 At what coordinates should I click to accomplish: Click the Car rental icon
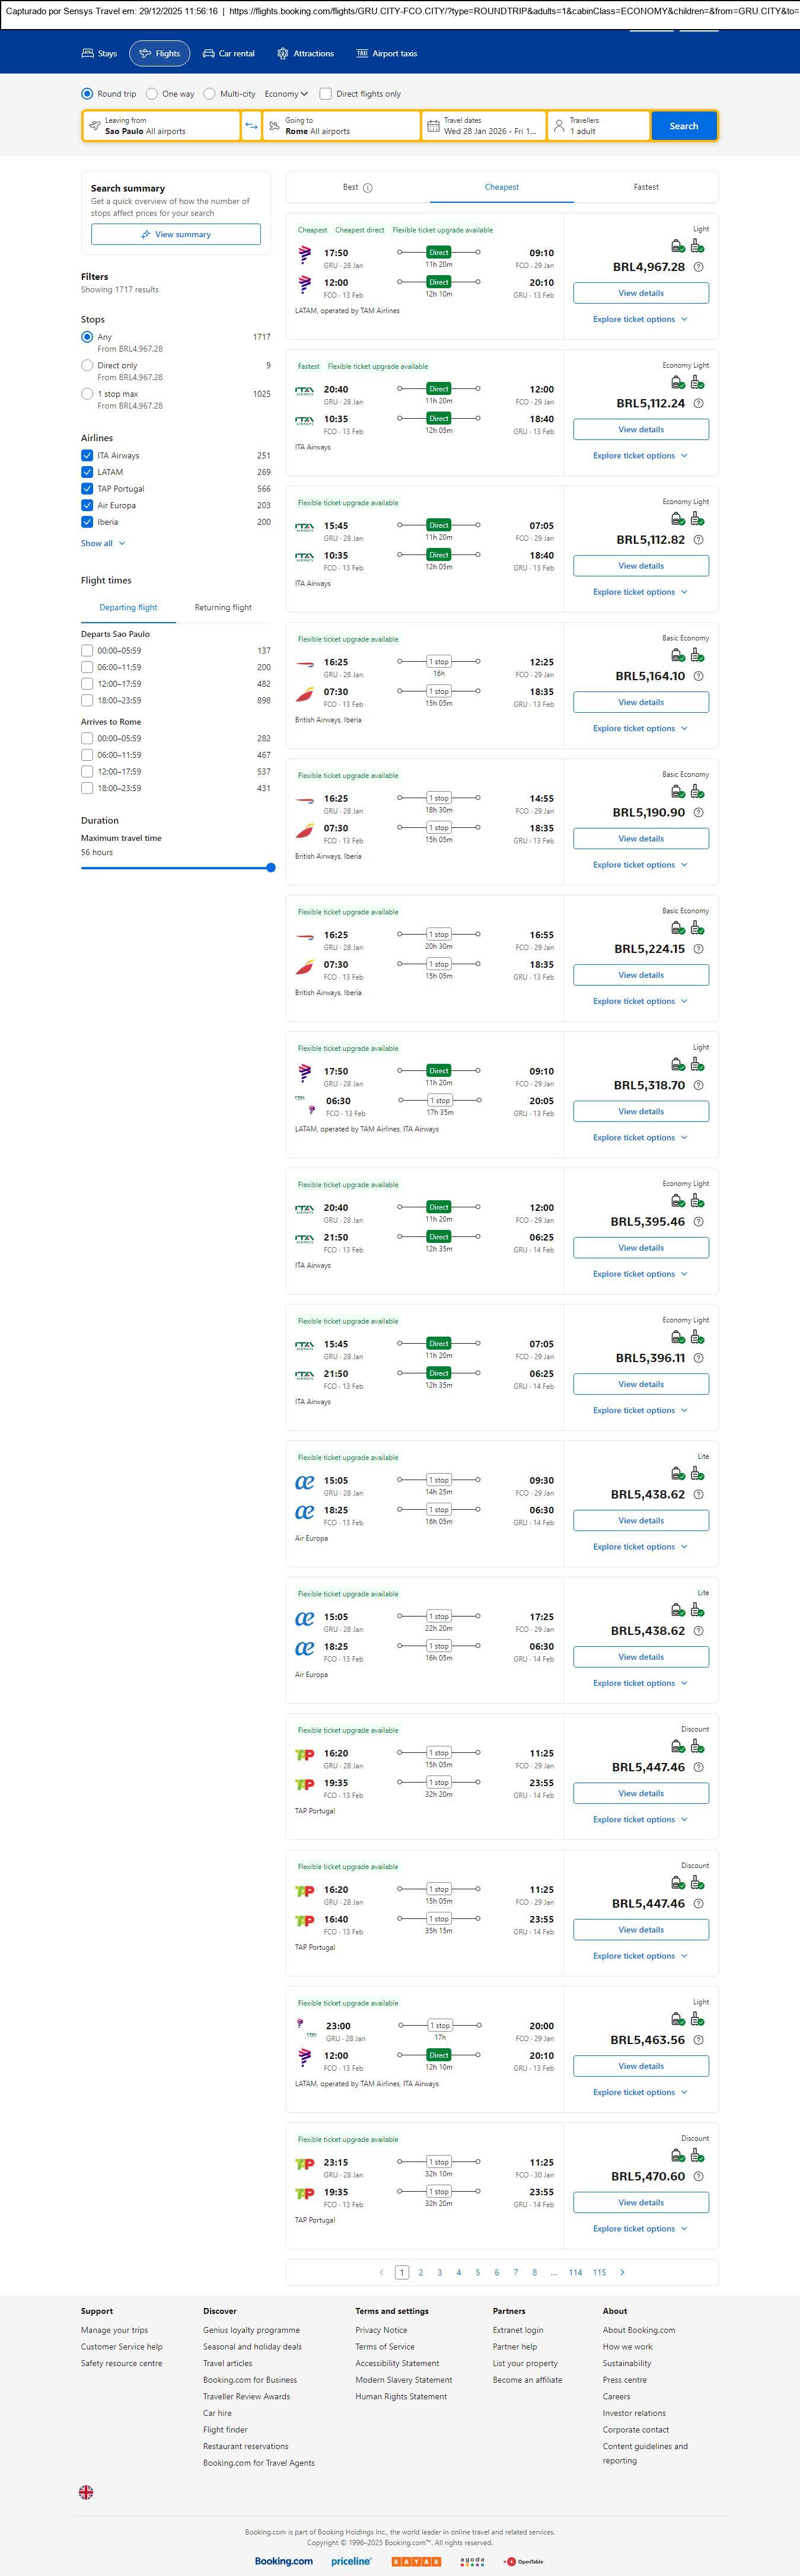209,54
